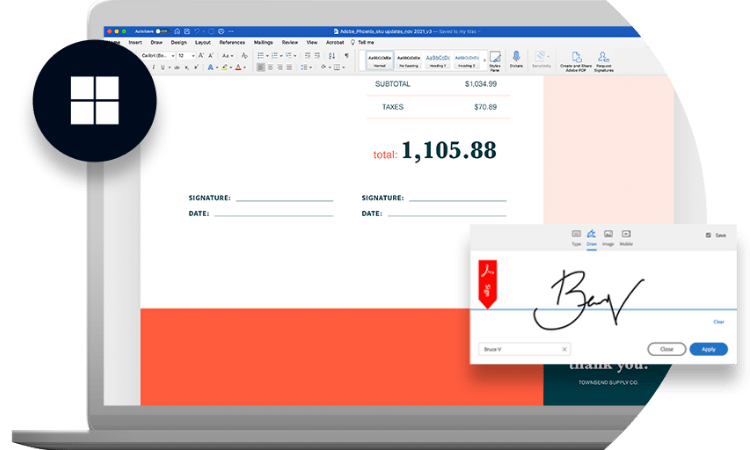Image resolution: width=750 pixels, height=450 pixels.
Task: Open the Mailings ribbon tab
Action: 263,43
